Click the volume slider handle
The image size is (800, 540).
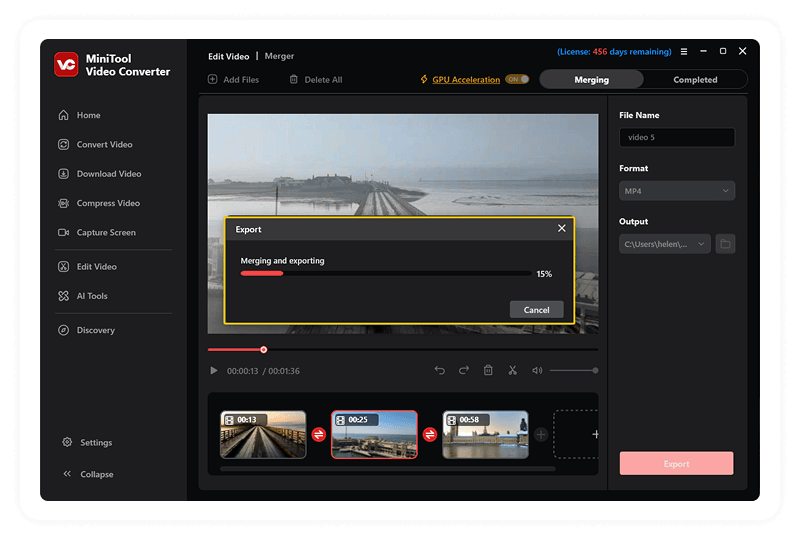595,371
